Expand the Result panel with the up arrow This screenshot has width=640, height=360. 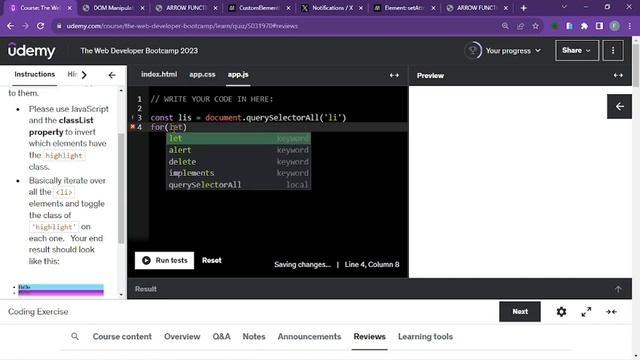618,289
